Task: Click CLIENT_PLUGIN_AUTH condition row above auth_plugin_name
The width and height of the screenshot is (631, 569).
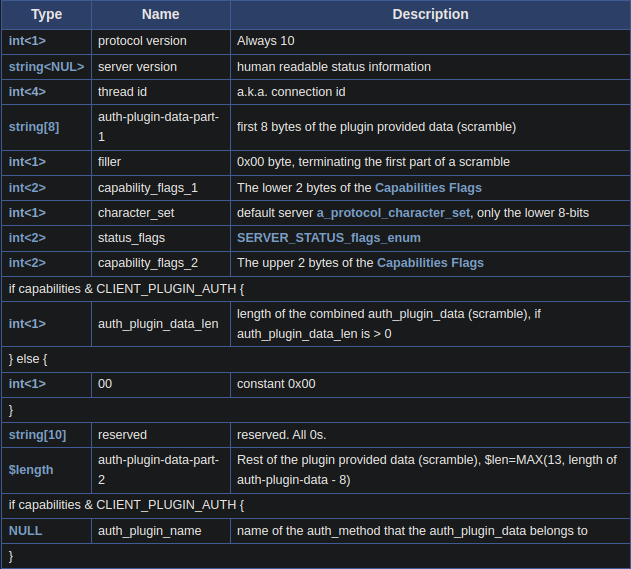Action: (316, 505)
